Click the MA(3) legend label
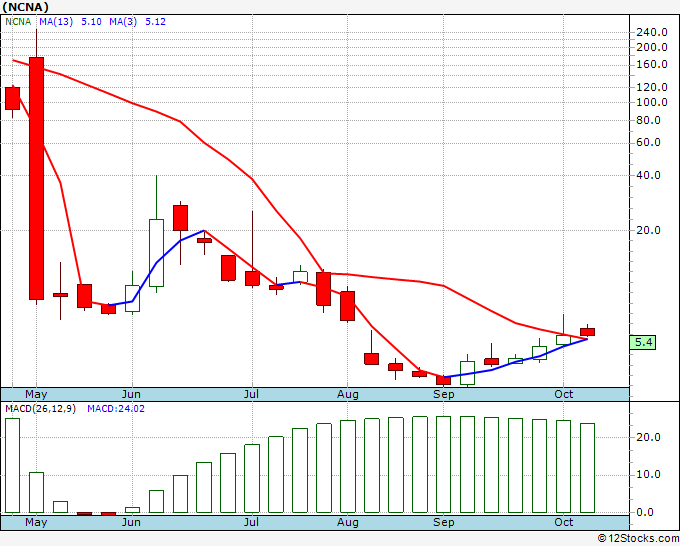Viewport: 680px width, 546px height. click(x=123, y=22)
